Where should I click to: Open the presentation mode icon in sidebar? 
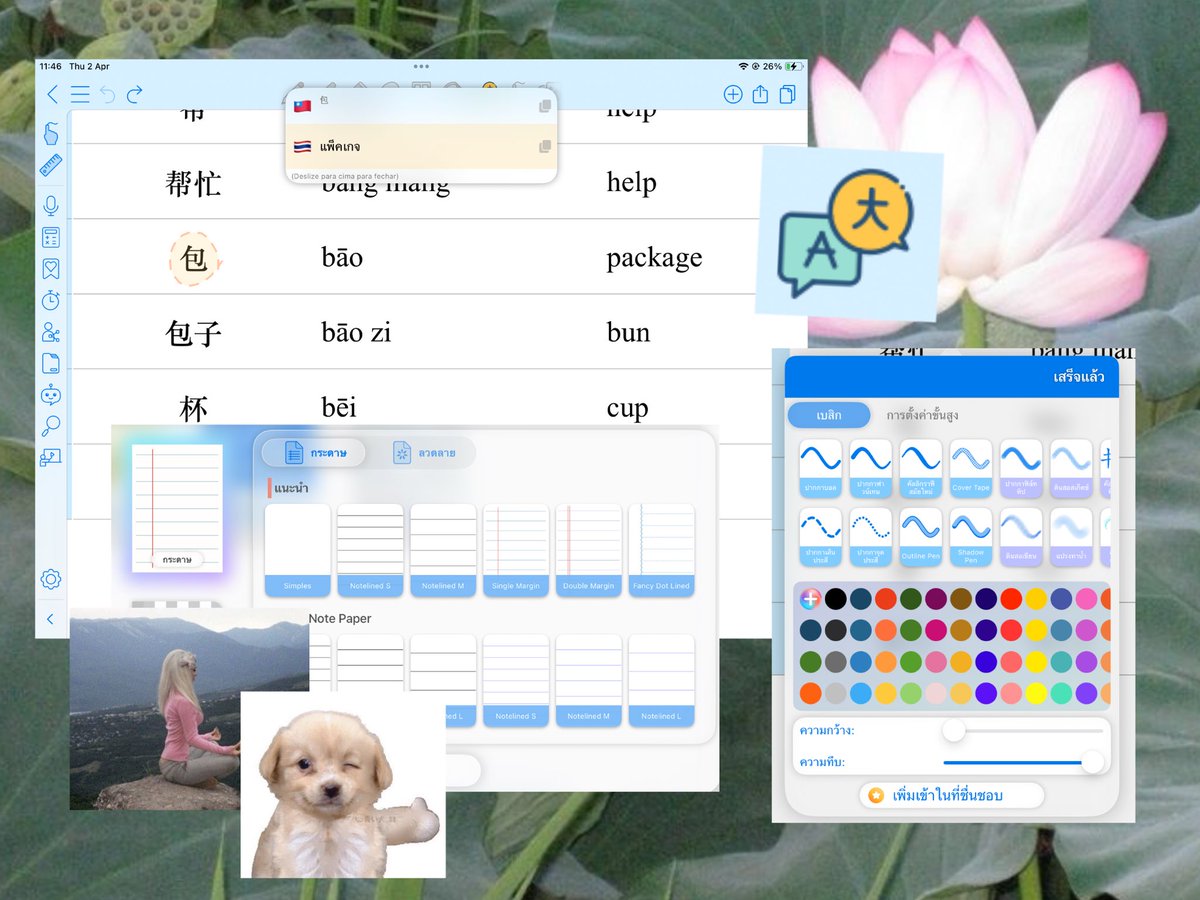click(51, 457)
